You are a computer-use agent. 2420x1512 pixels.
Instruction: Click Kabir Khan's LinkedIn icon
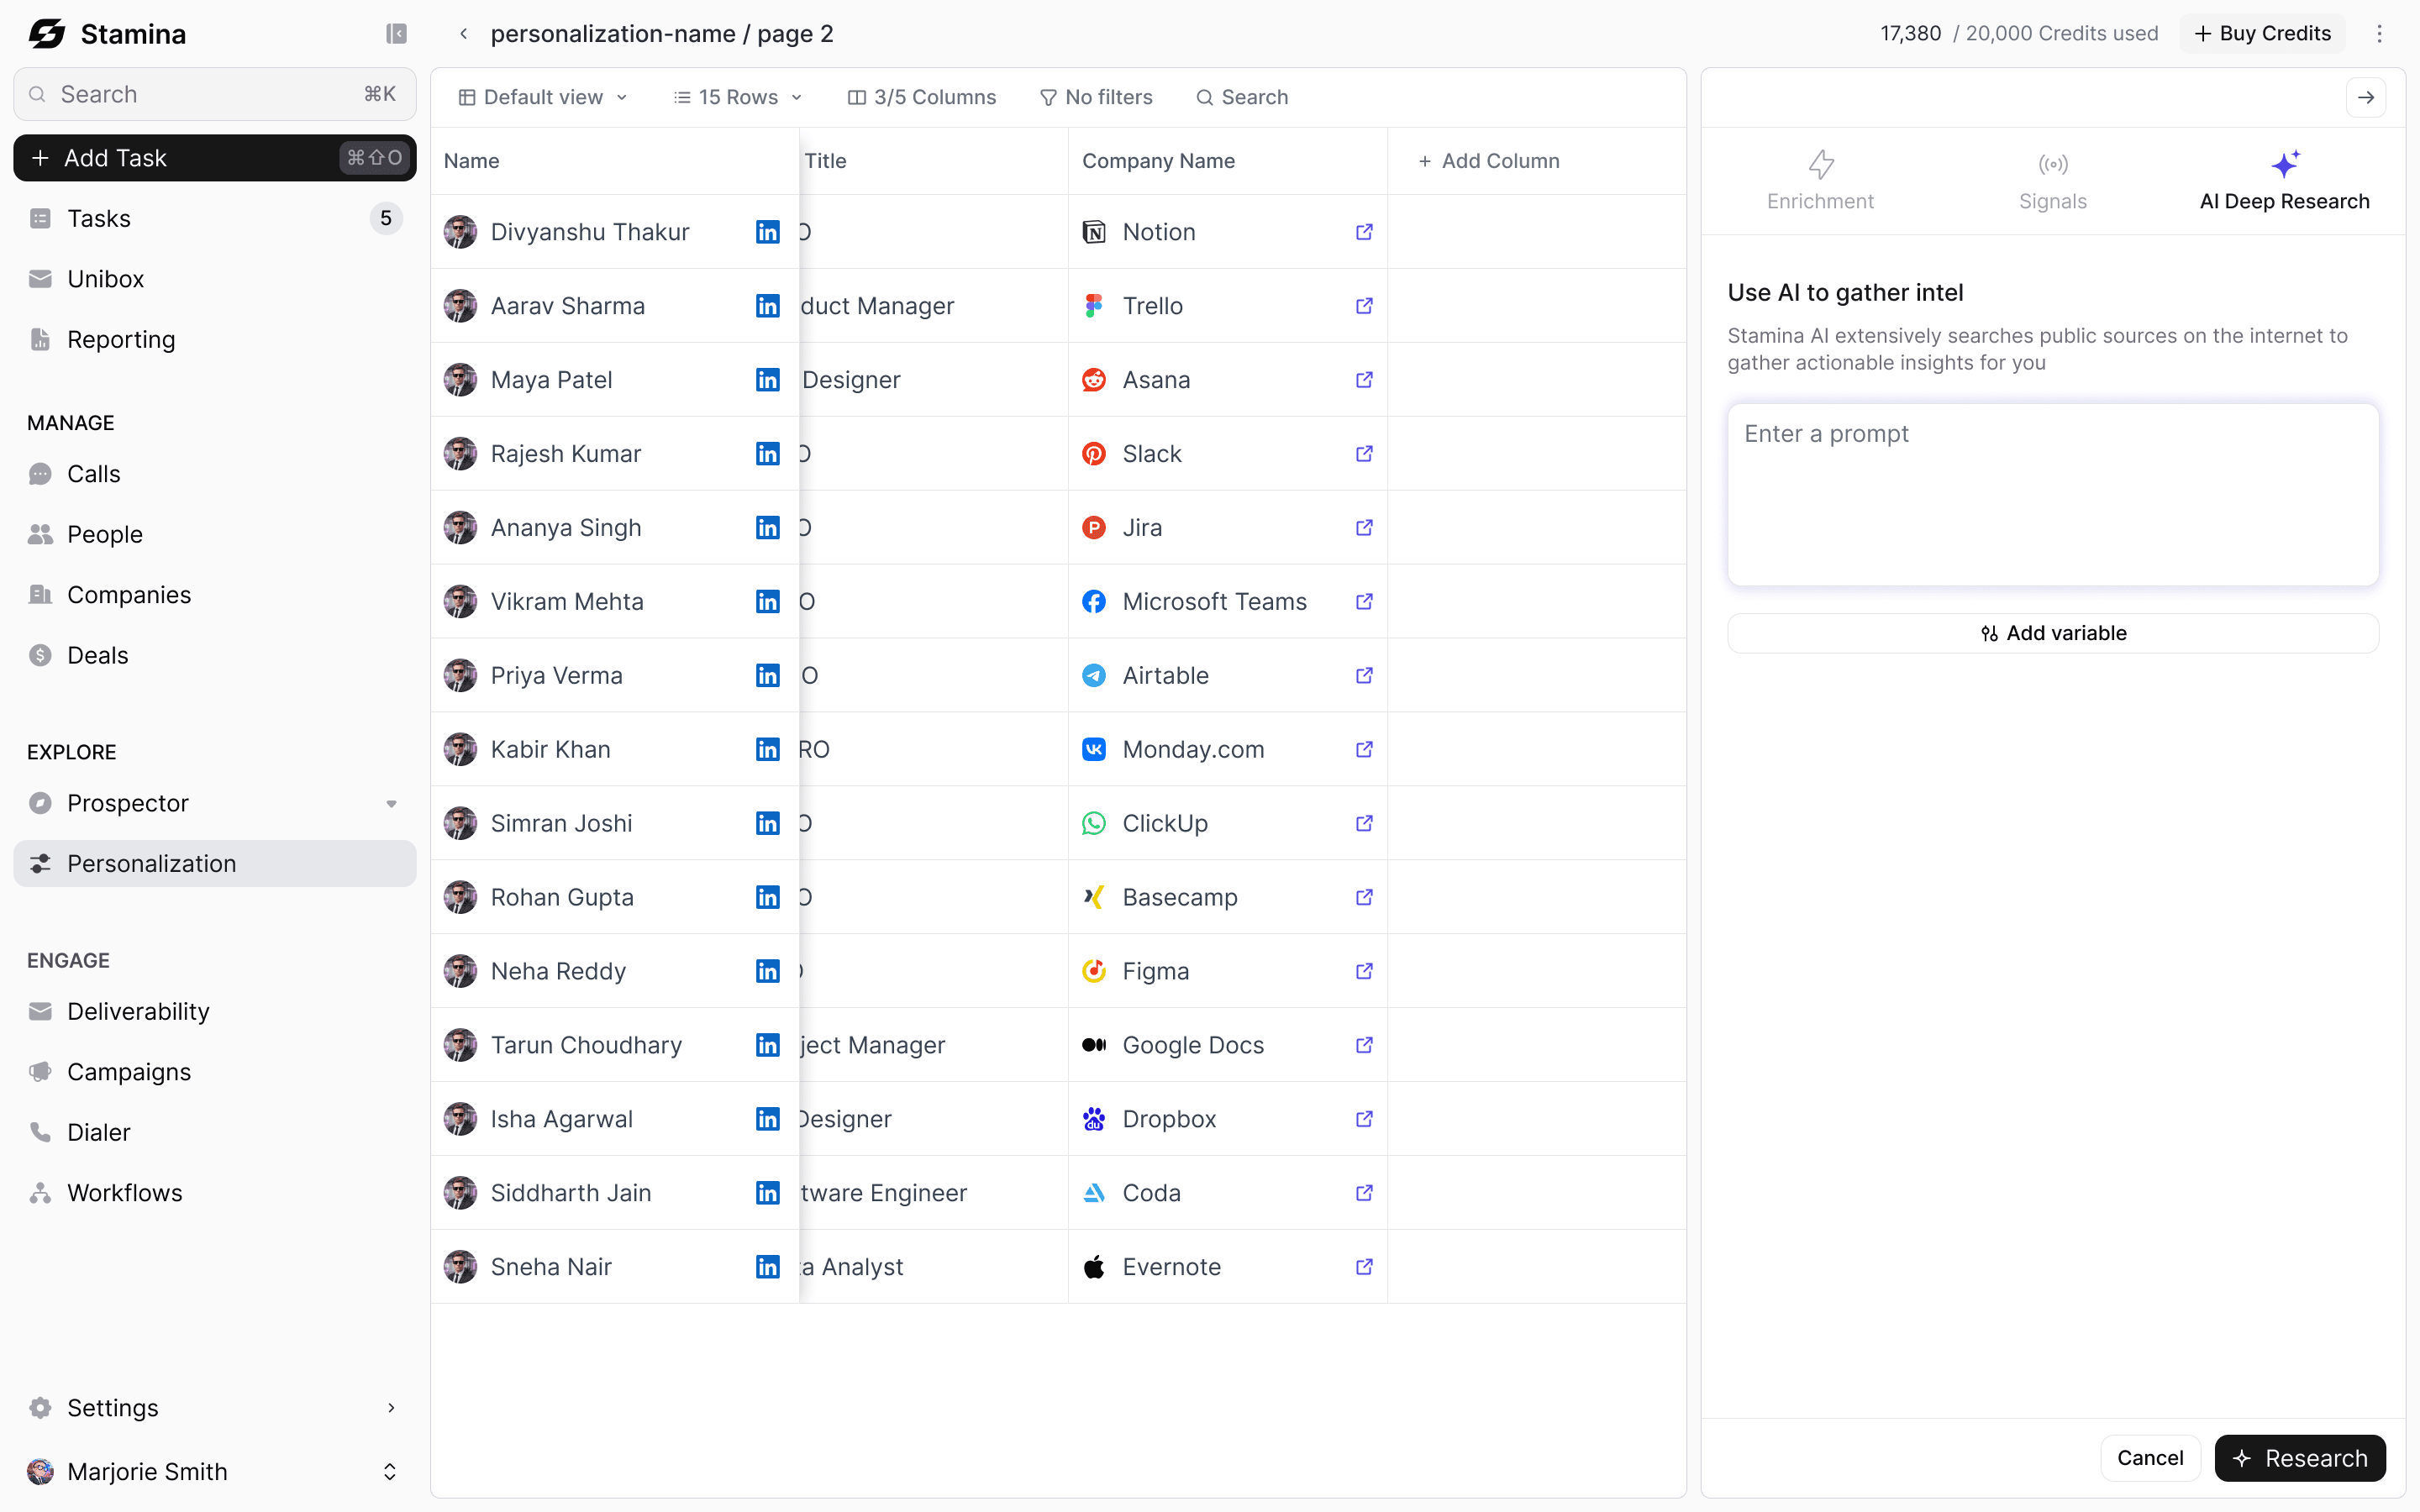point(767,749)
